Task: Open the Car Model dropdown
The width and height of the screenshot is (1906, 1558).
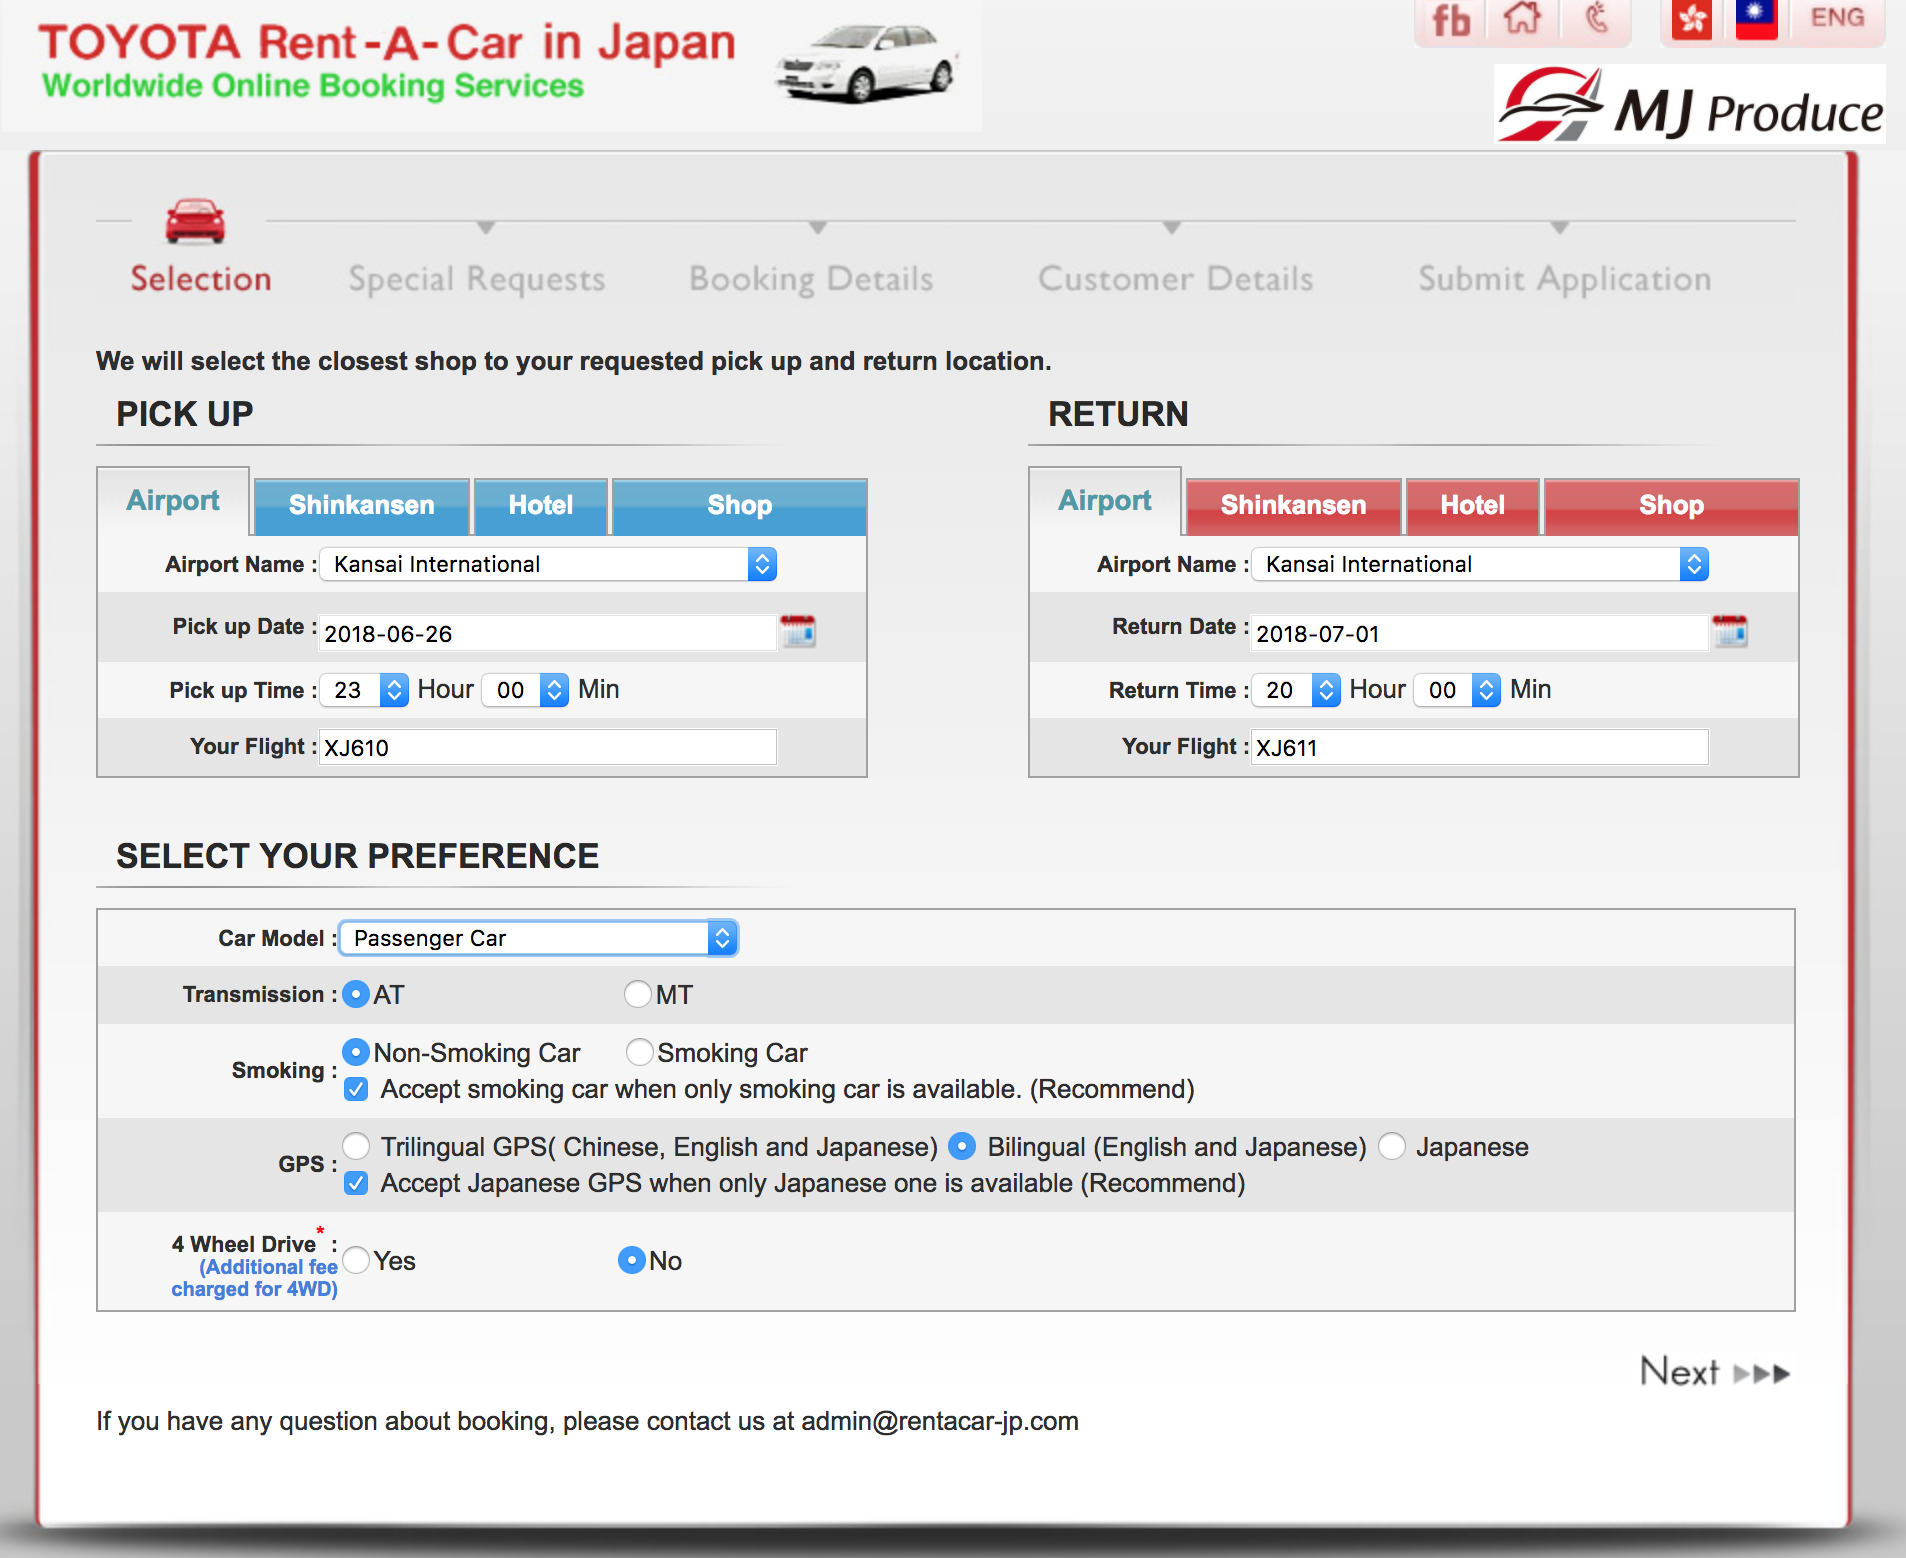Action: [539, 938]
